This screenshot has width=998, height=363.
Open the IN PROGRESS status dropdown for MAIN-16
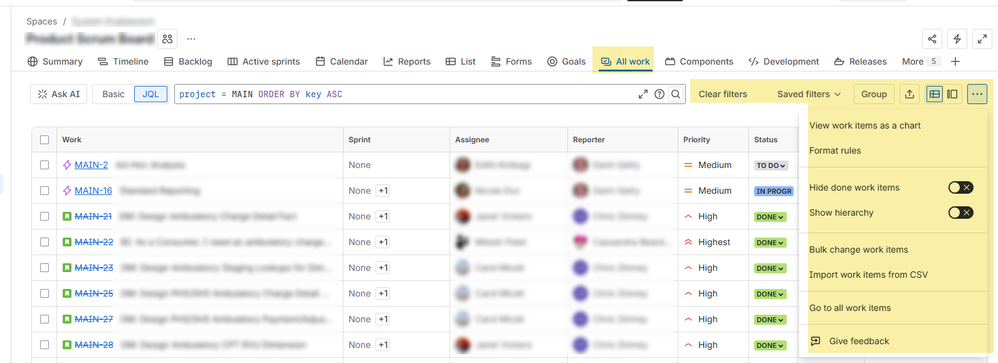coord(773,191)
